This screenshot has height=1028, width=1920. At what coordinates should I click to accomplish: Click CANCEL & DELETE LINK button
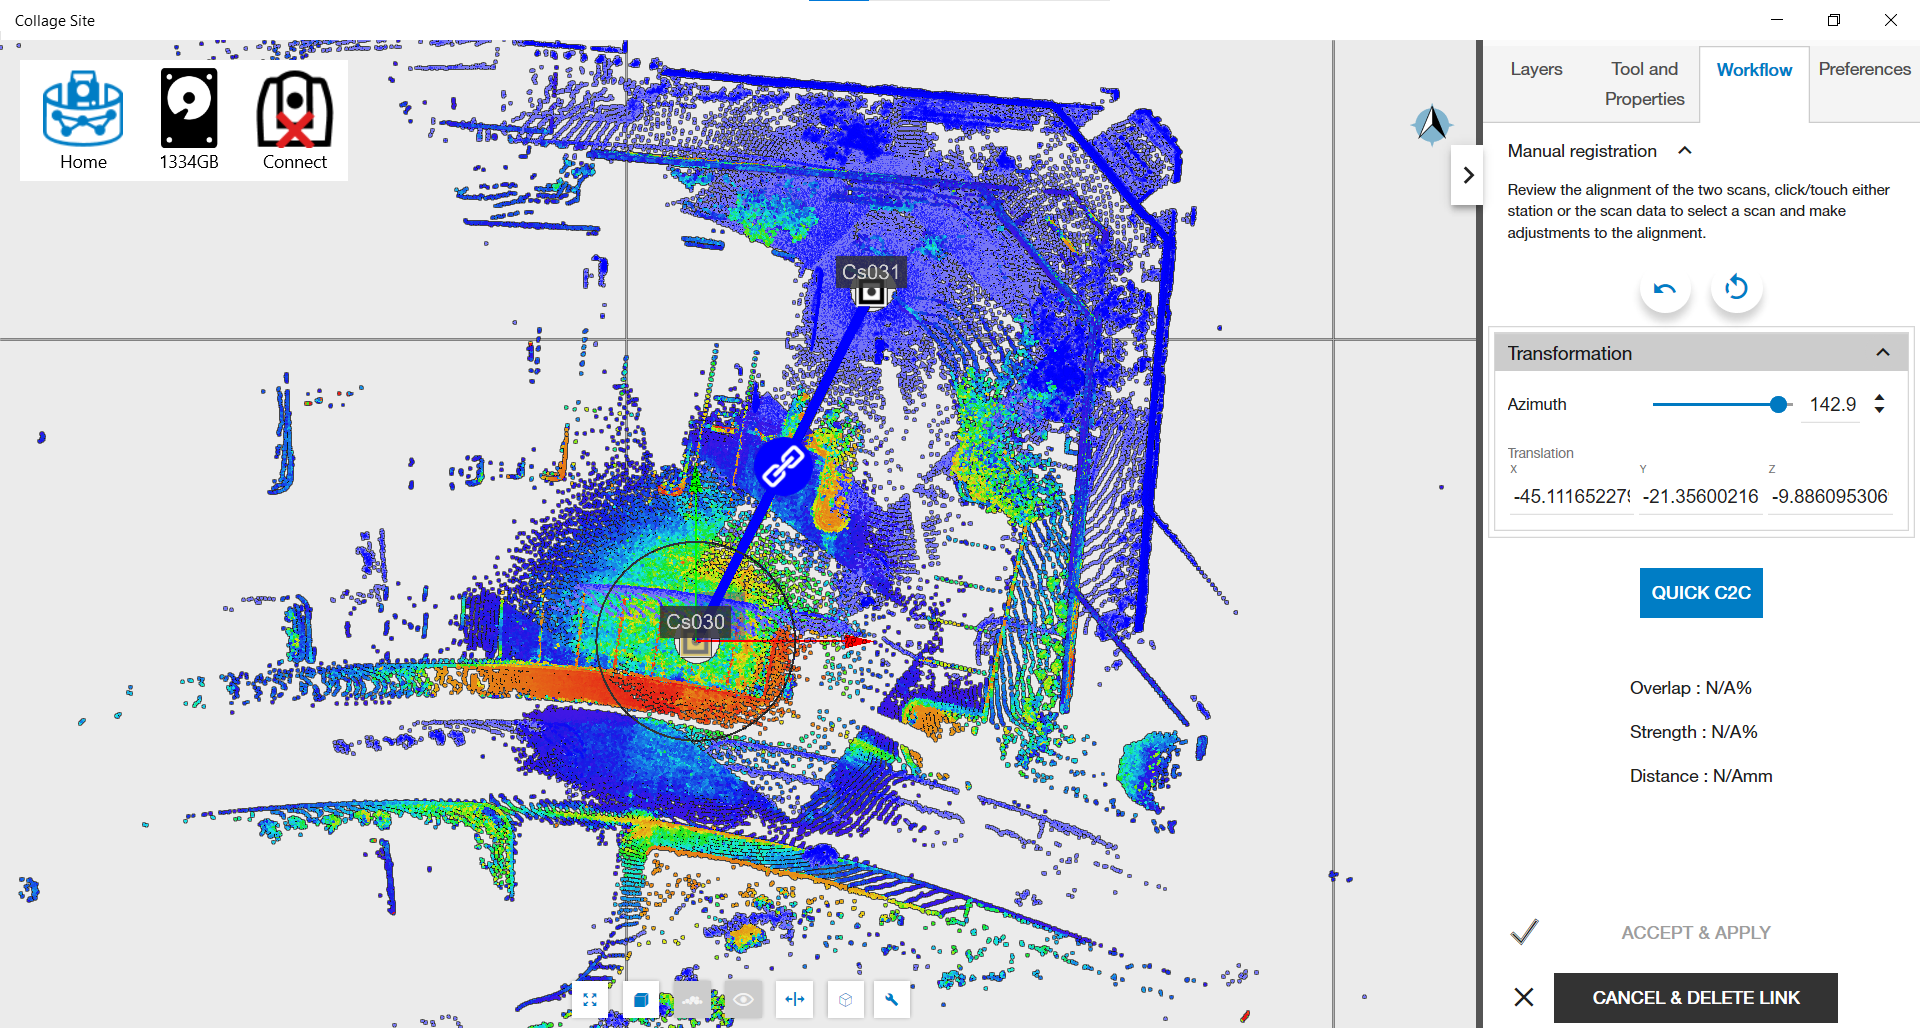coord(1695,998)
